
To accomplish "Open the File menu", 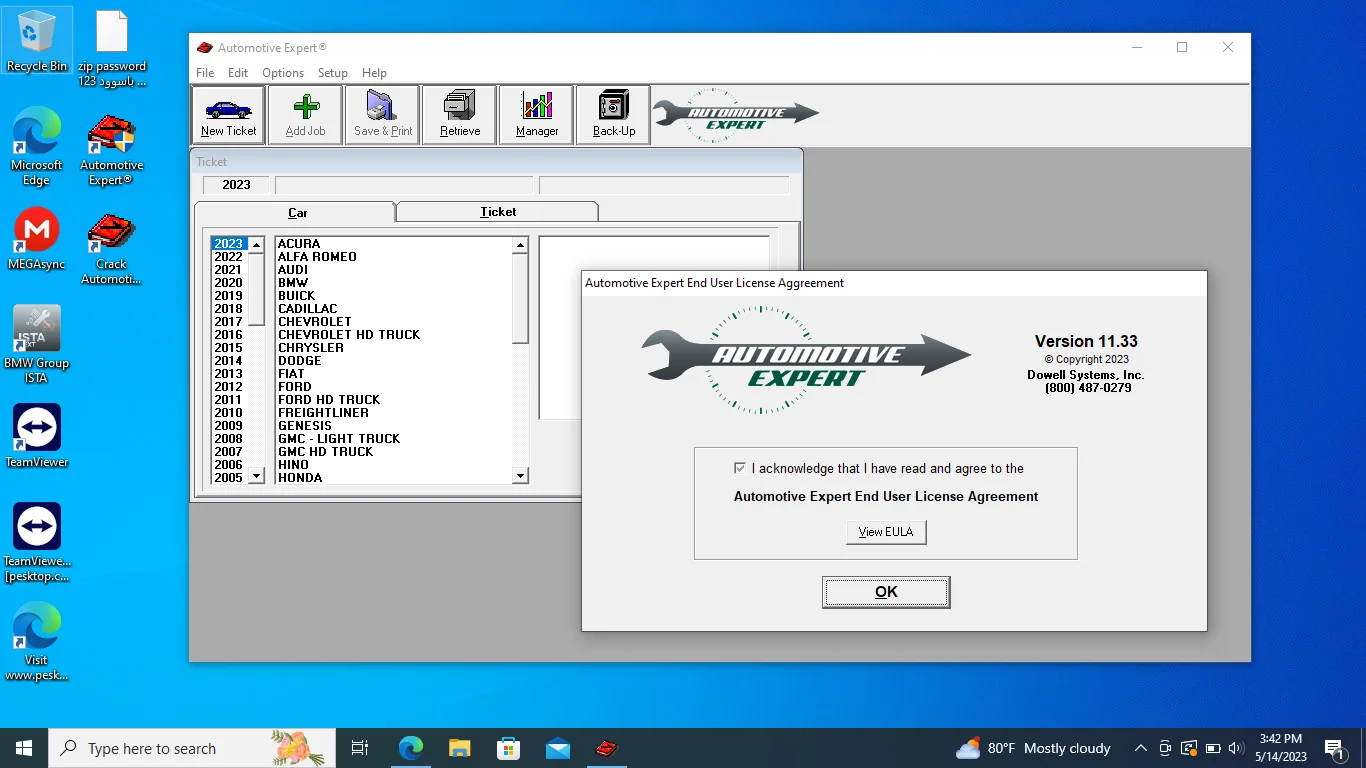I will (204, 72).
